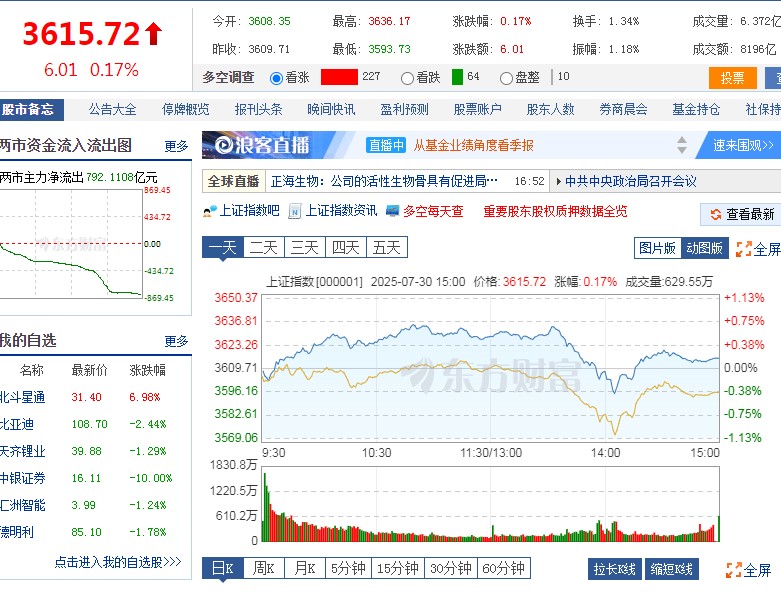Select the 三天 chart tab
Screen dimensions: 781x593
[304, 247]
